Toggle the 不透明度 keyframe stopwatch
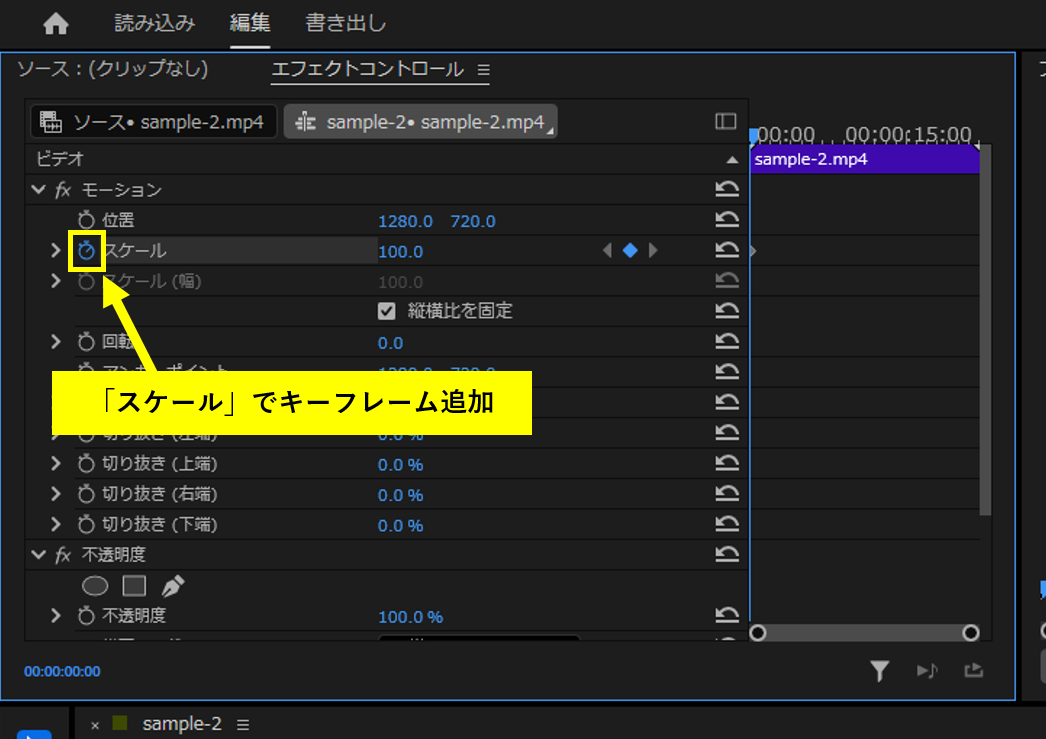 click(86, 616)
